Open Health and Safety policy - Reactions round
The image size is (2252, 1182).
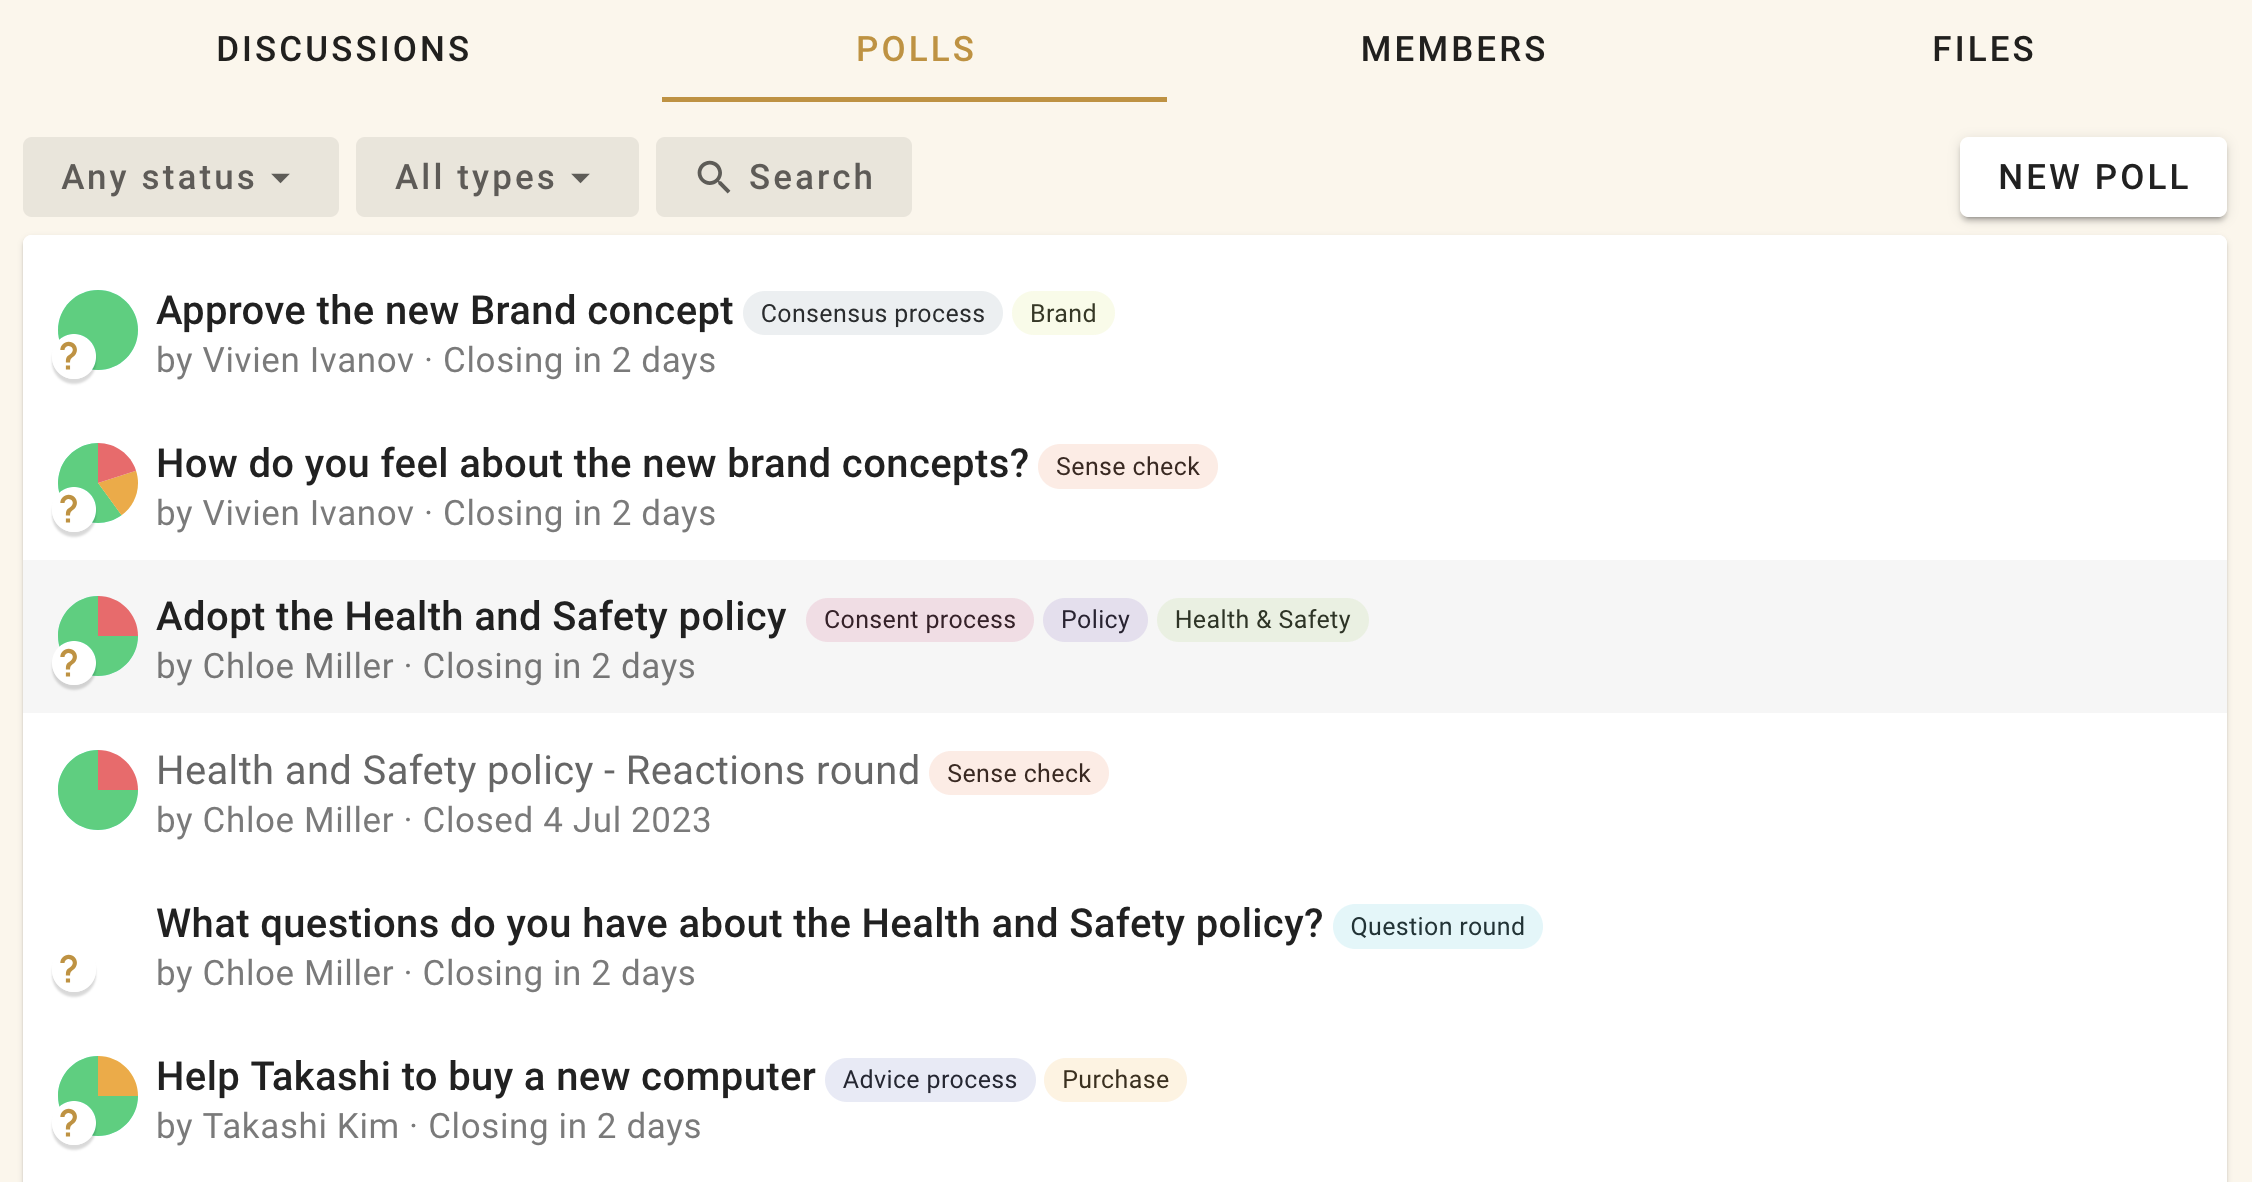[537, 771]
